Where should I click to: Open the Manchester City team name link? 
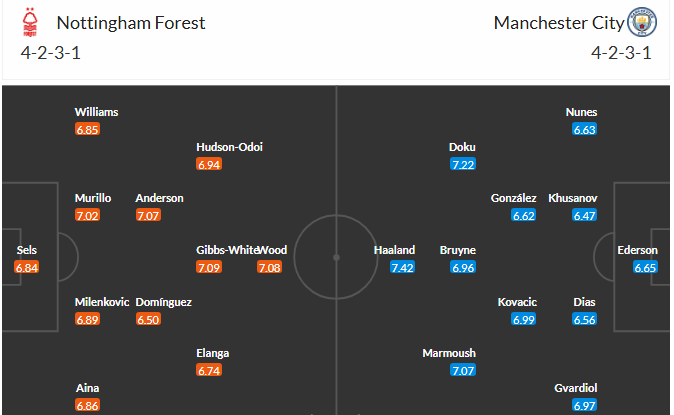point(558,23)
